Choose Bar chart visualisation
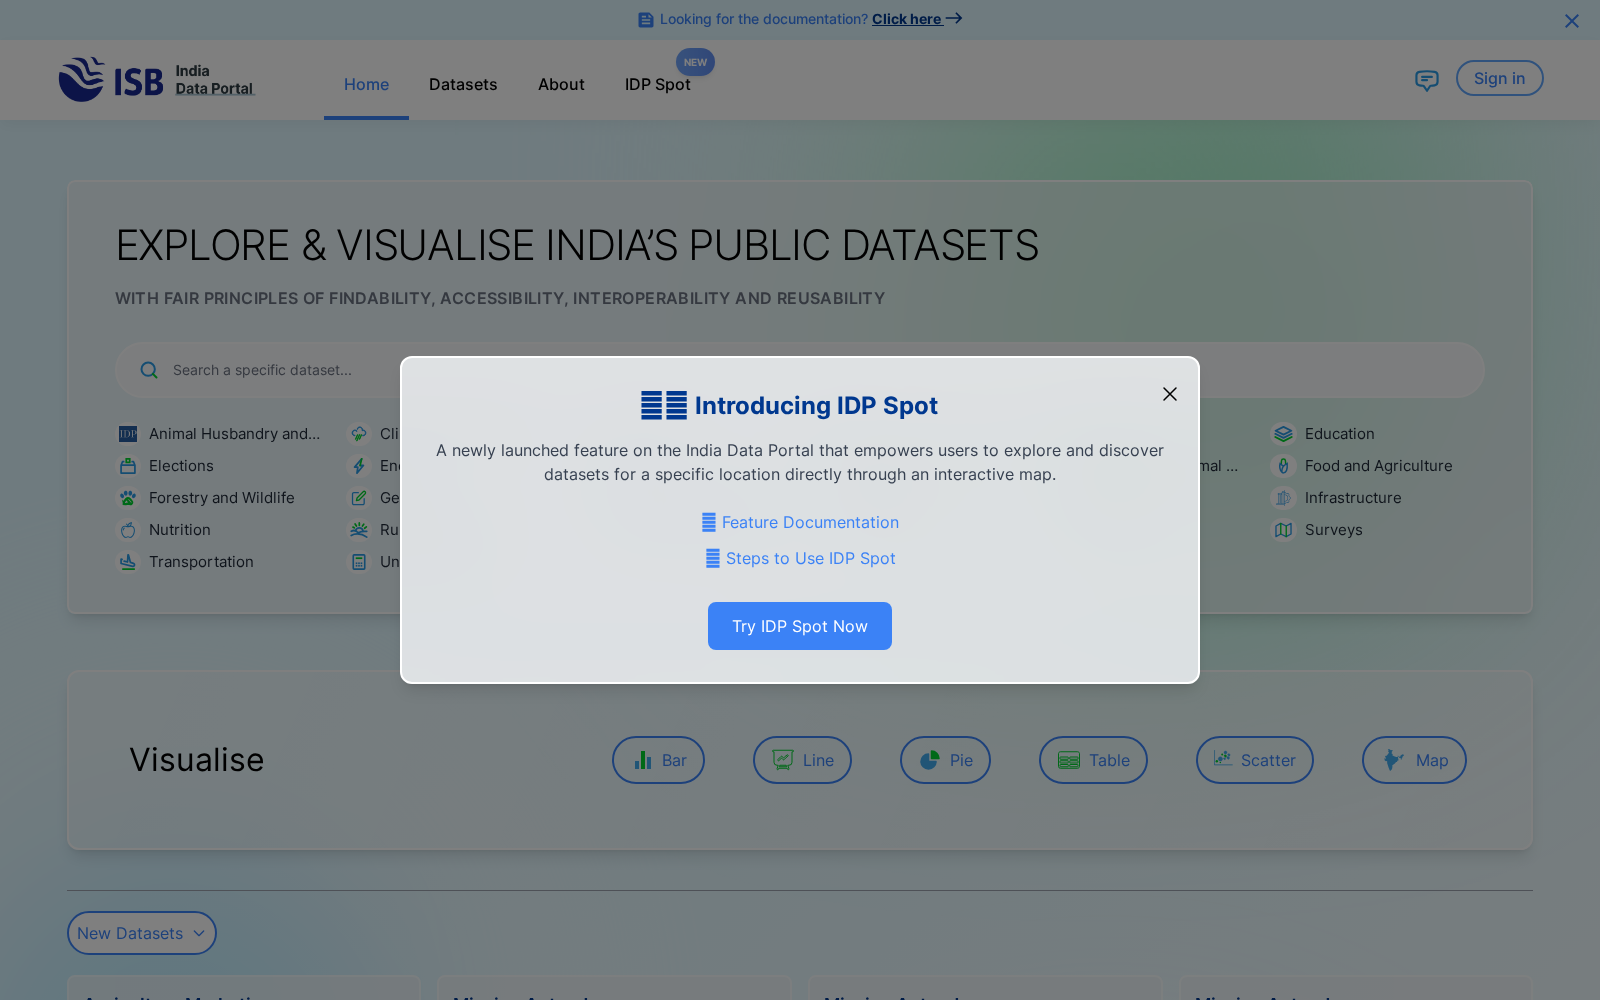The image size is (1600, 1000). 658,760
